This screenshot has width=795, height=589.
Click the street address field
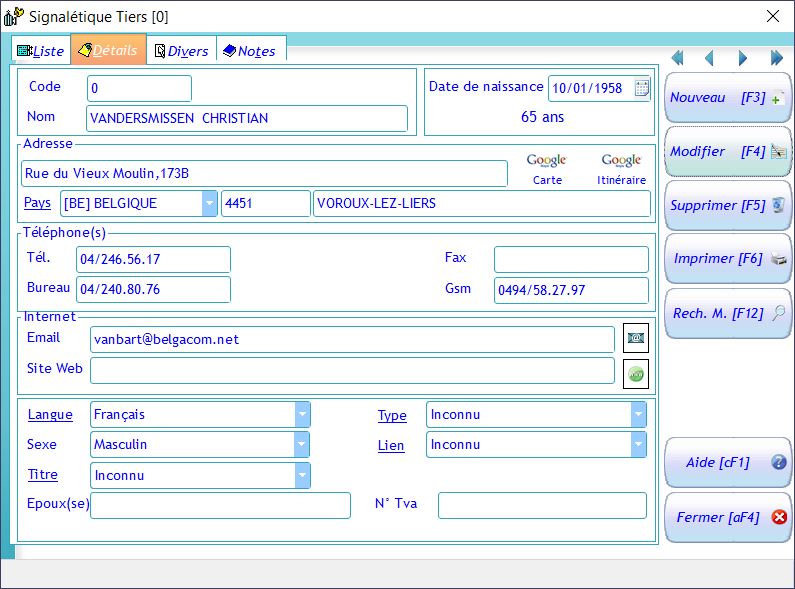click(264, 173)
